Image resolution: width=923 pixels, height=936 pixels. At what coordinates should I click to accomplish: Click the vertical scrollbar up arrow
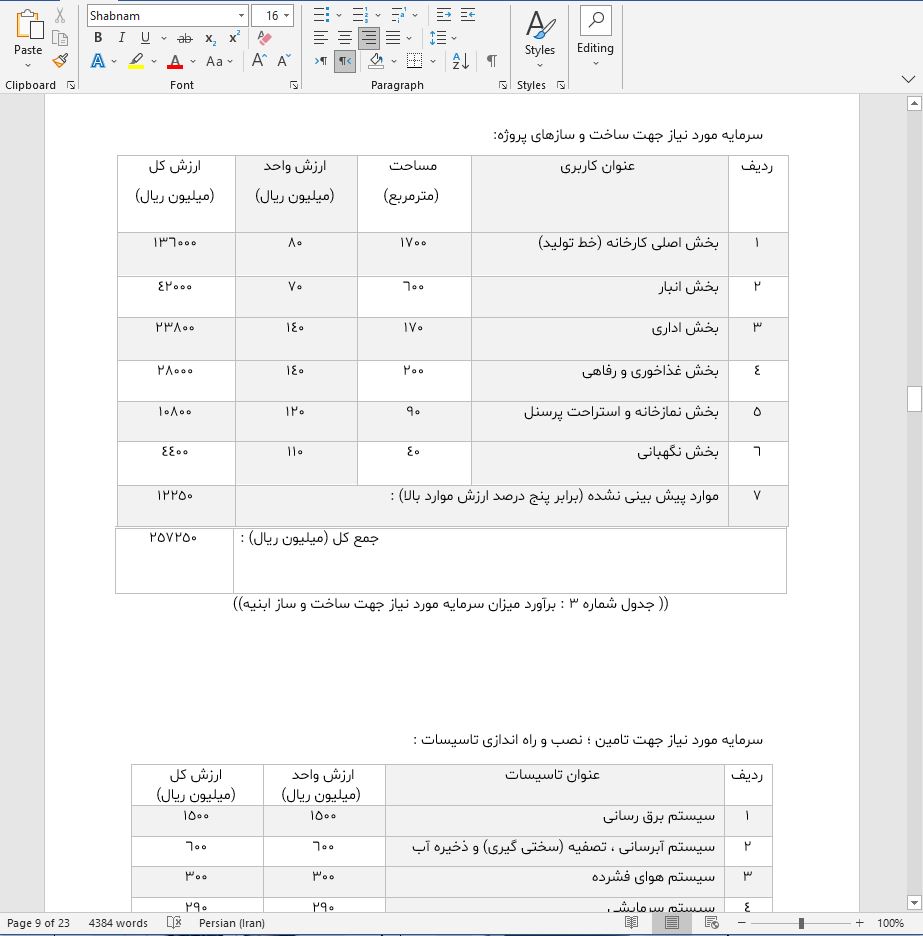tap(914, 103)
